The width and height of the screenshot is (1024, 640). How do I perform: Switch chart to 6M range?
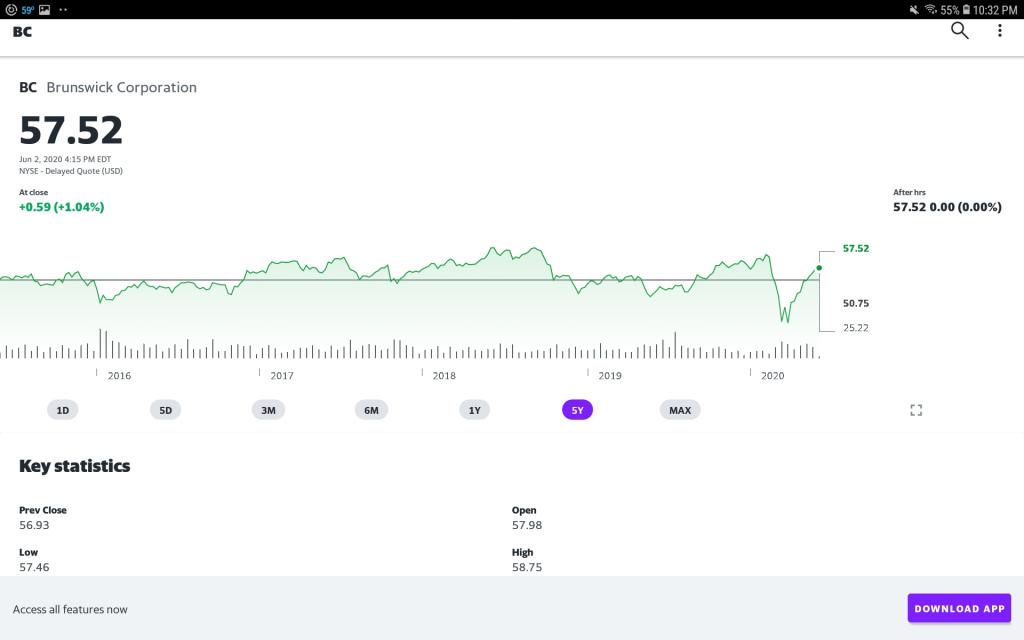tap(371, 410)
